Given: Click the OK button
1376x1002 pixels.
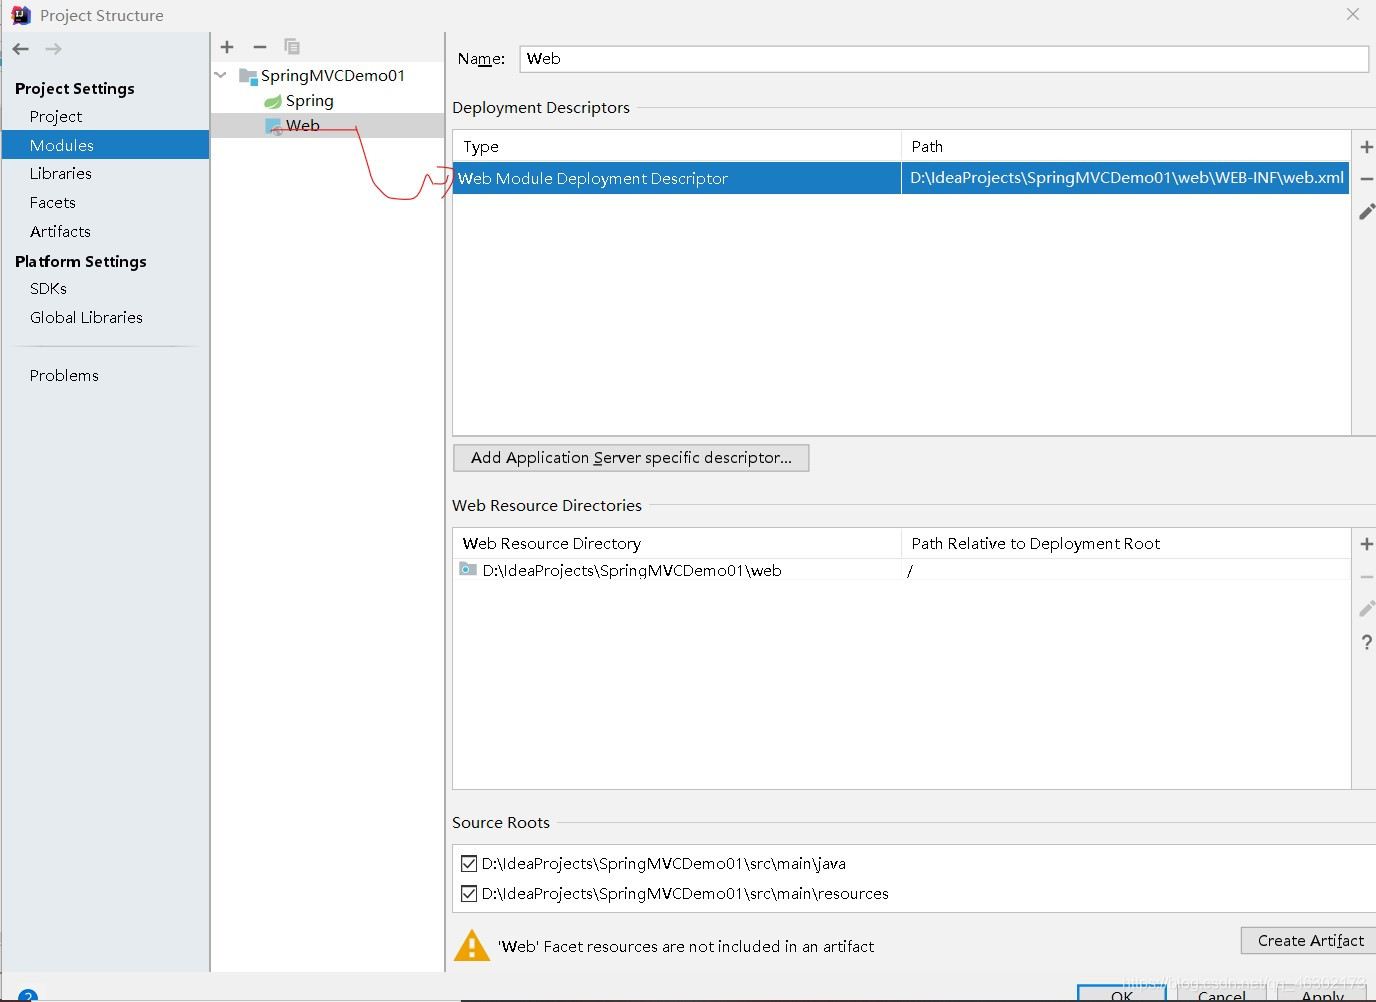Looking at the screenshot, I should [x=1122, y=995].
